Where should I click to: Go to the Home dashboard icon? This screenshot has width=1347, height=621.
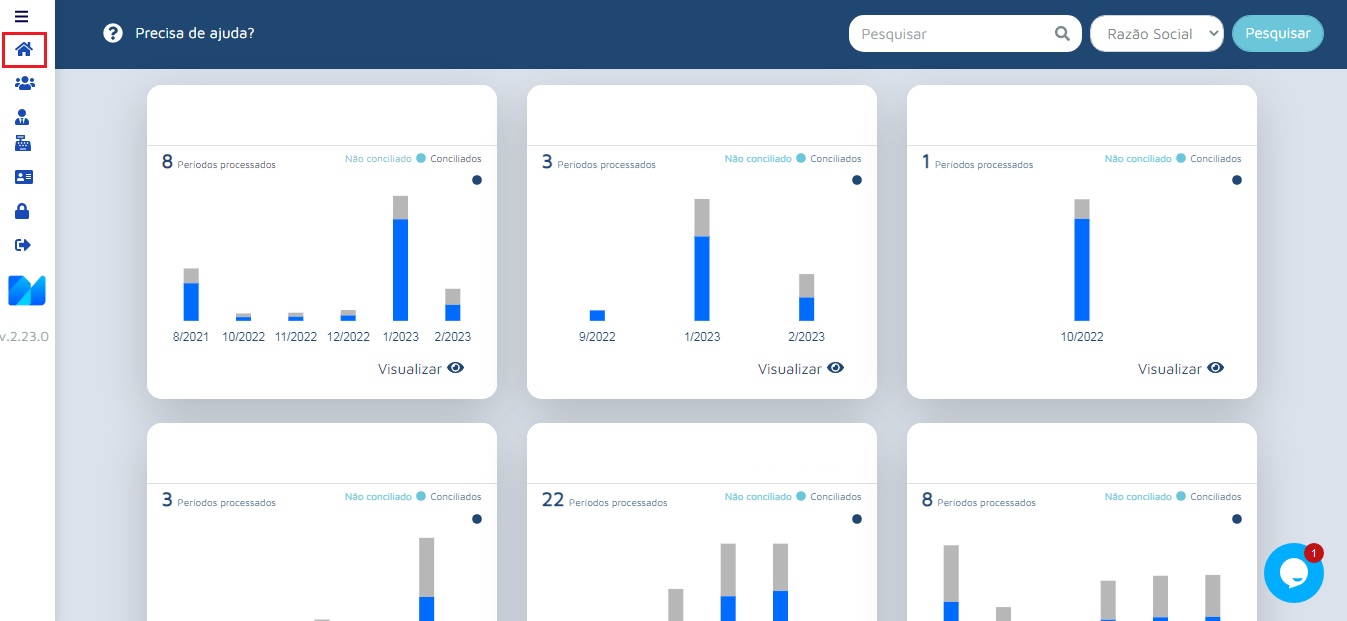24,49
